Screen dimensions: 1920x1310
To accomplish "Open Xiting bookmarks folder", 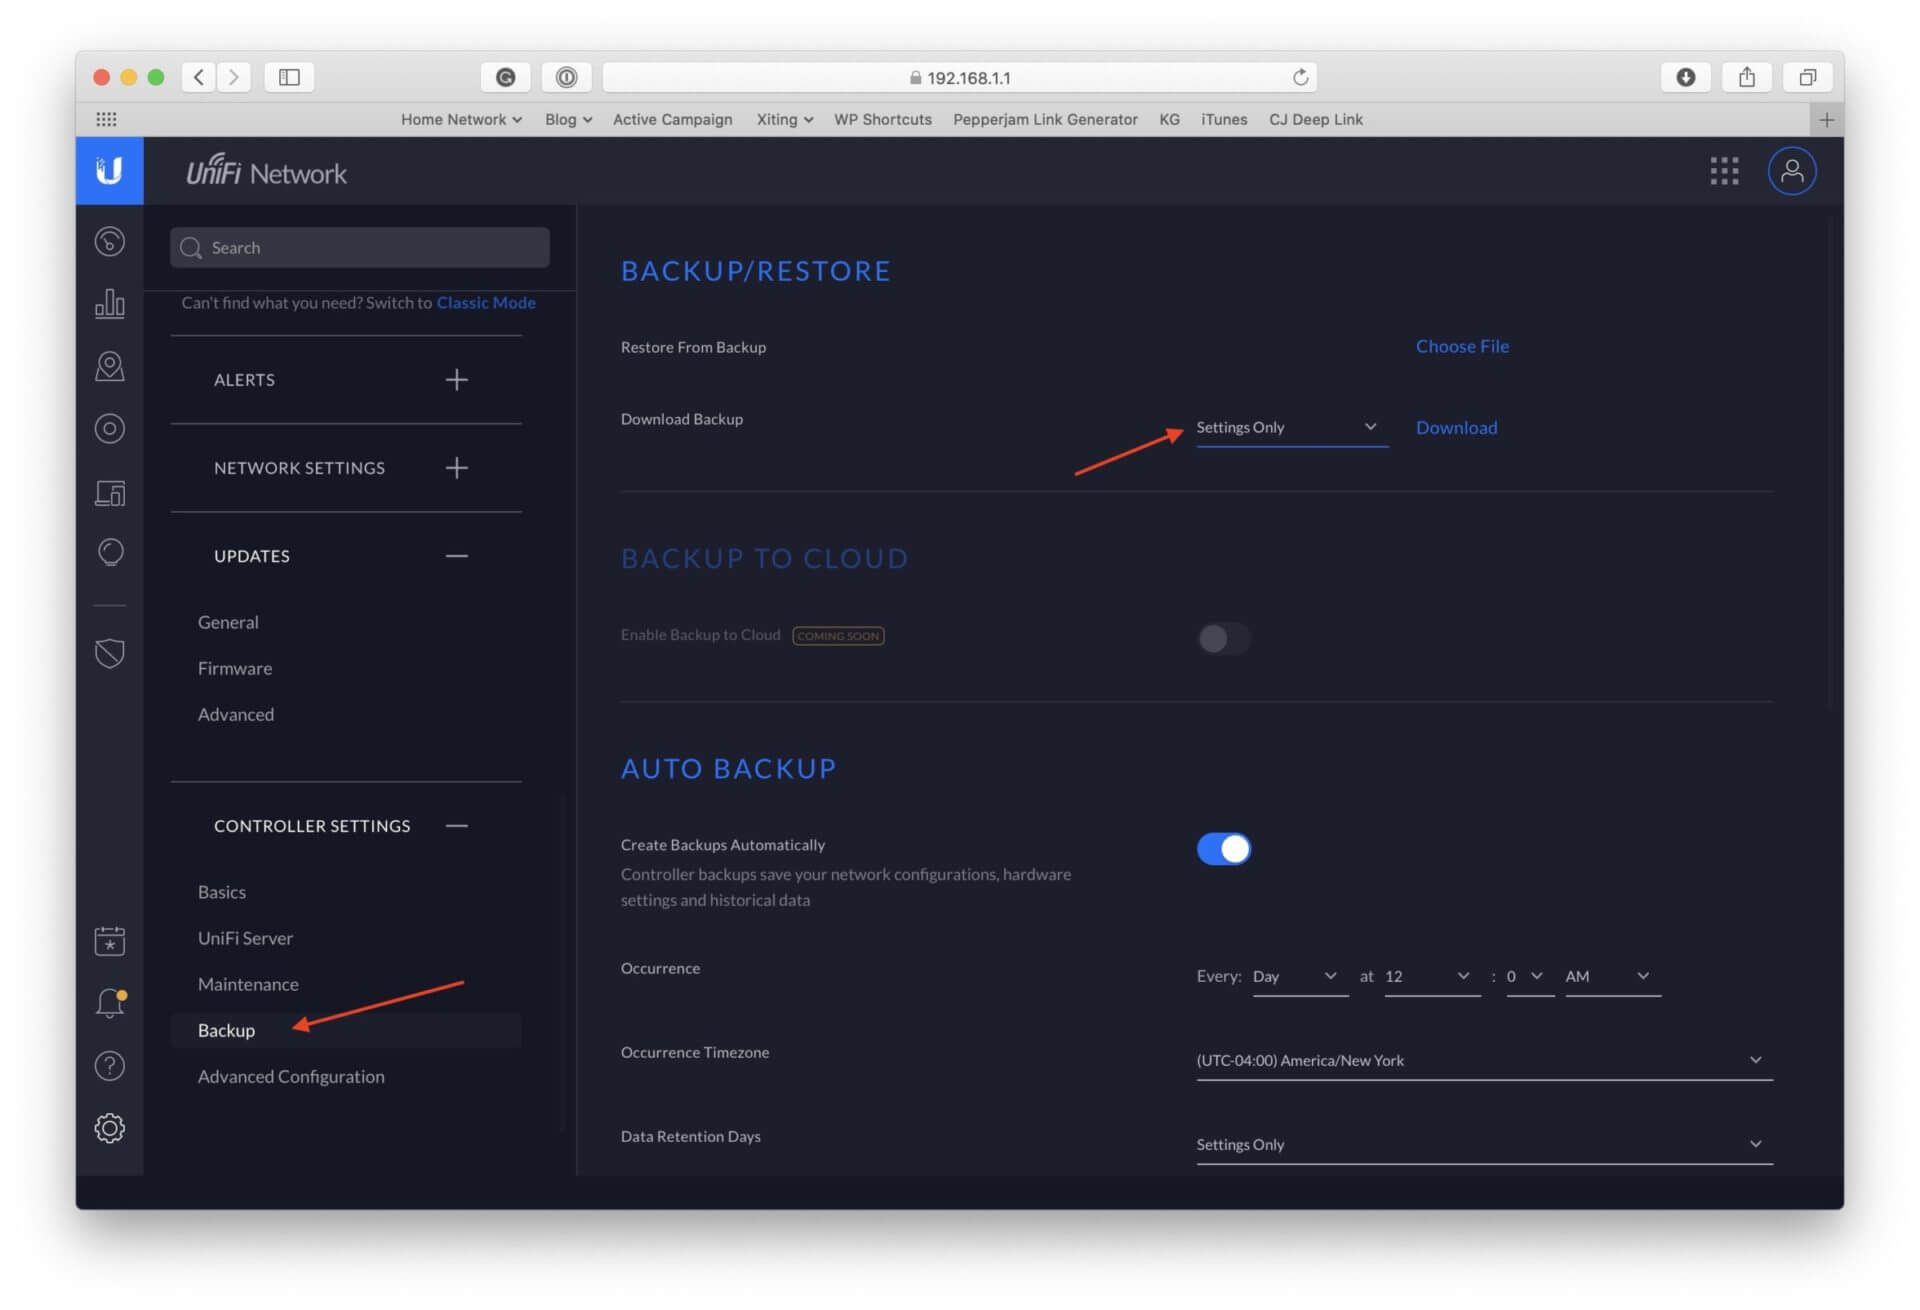I will tap(784, 119).
